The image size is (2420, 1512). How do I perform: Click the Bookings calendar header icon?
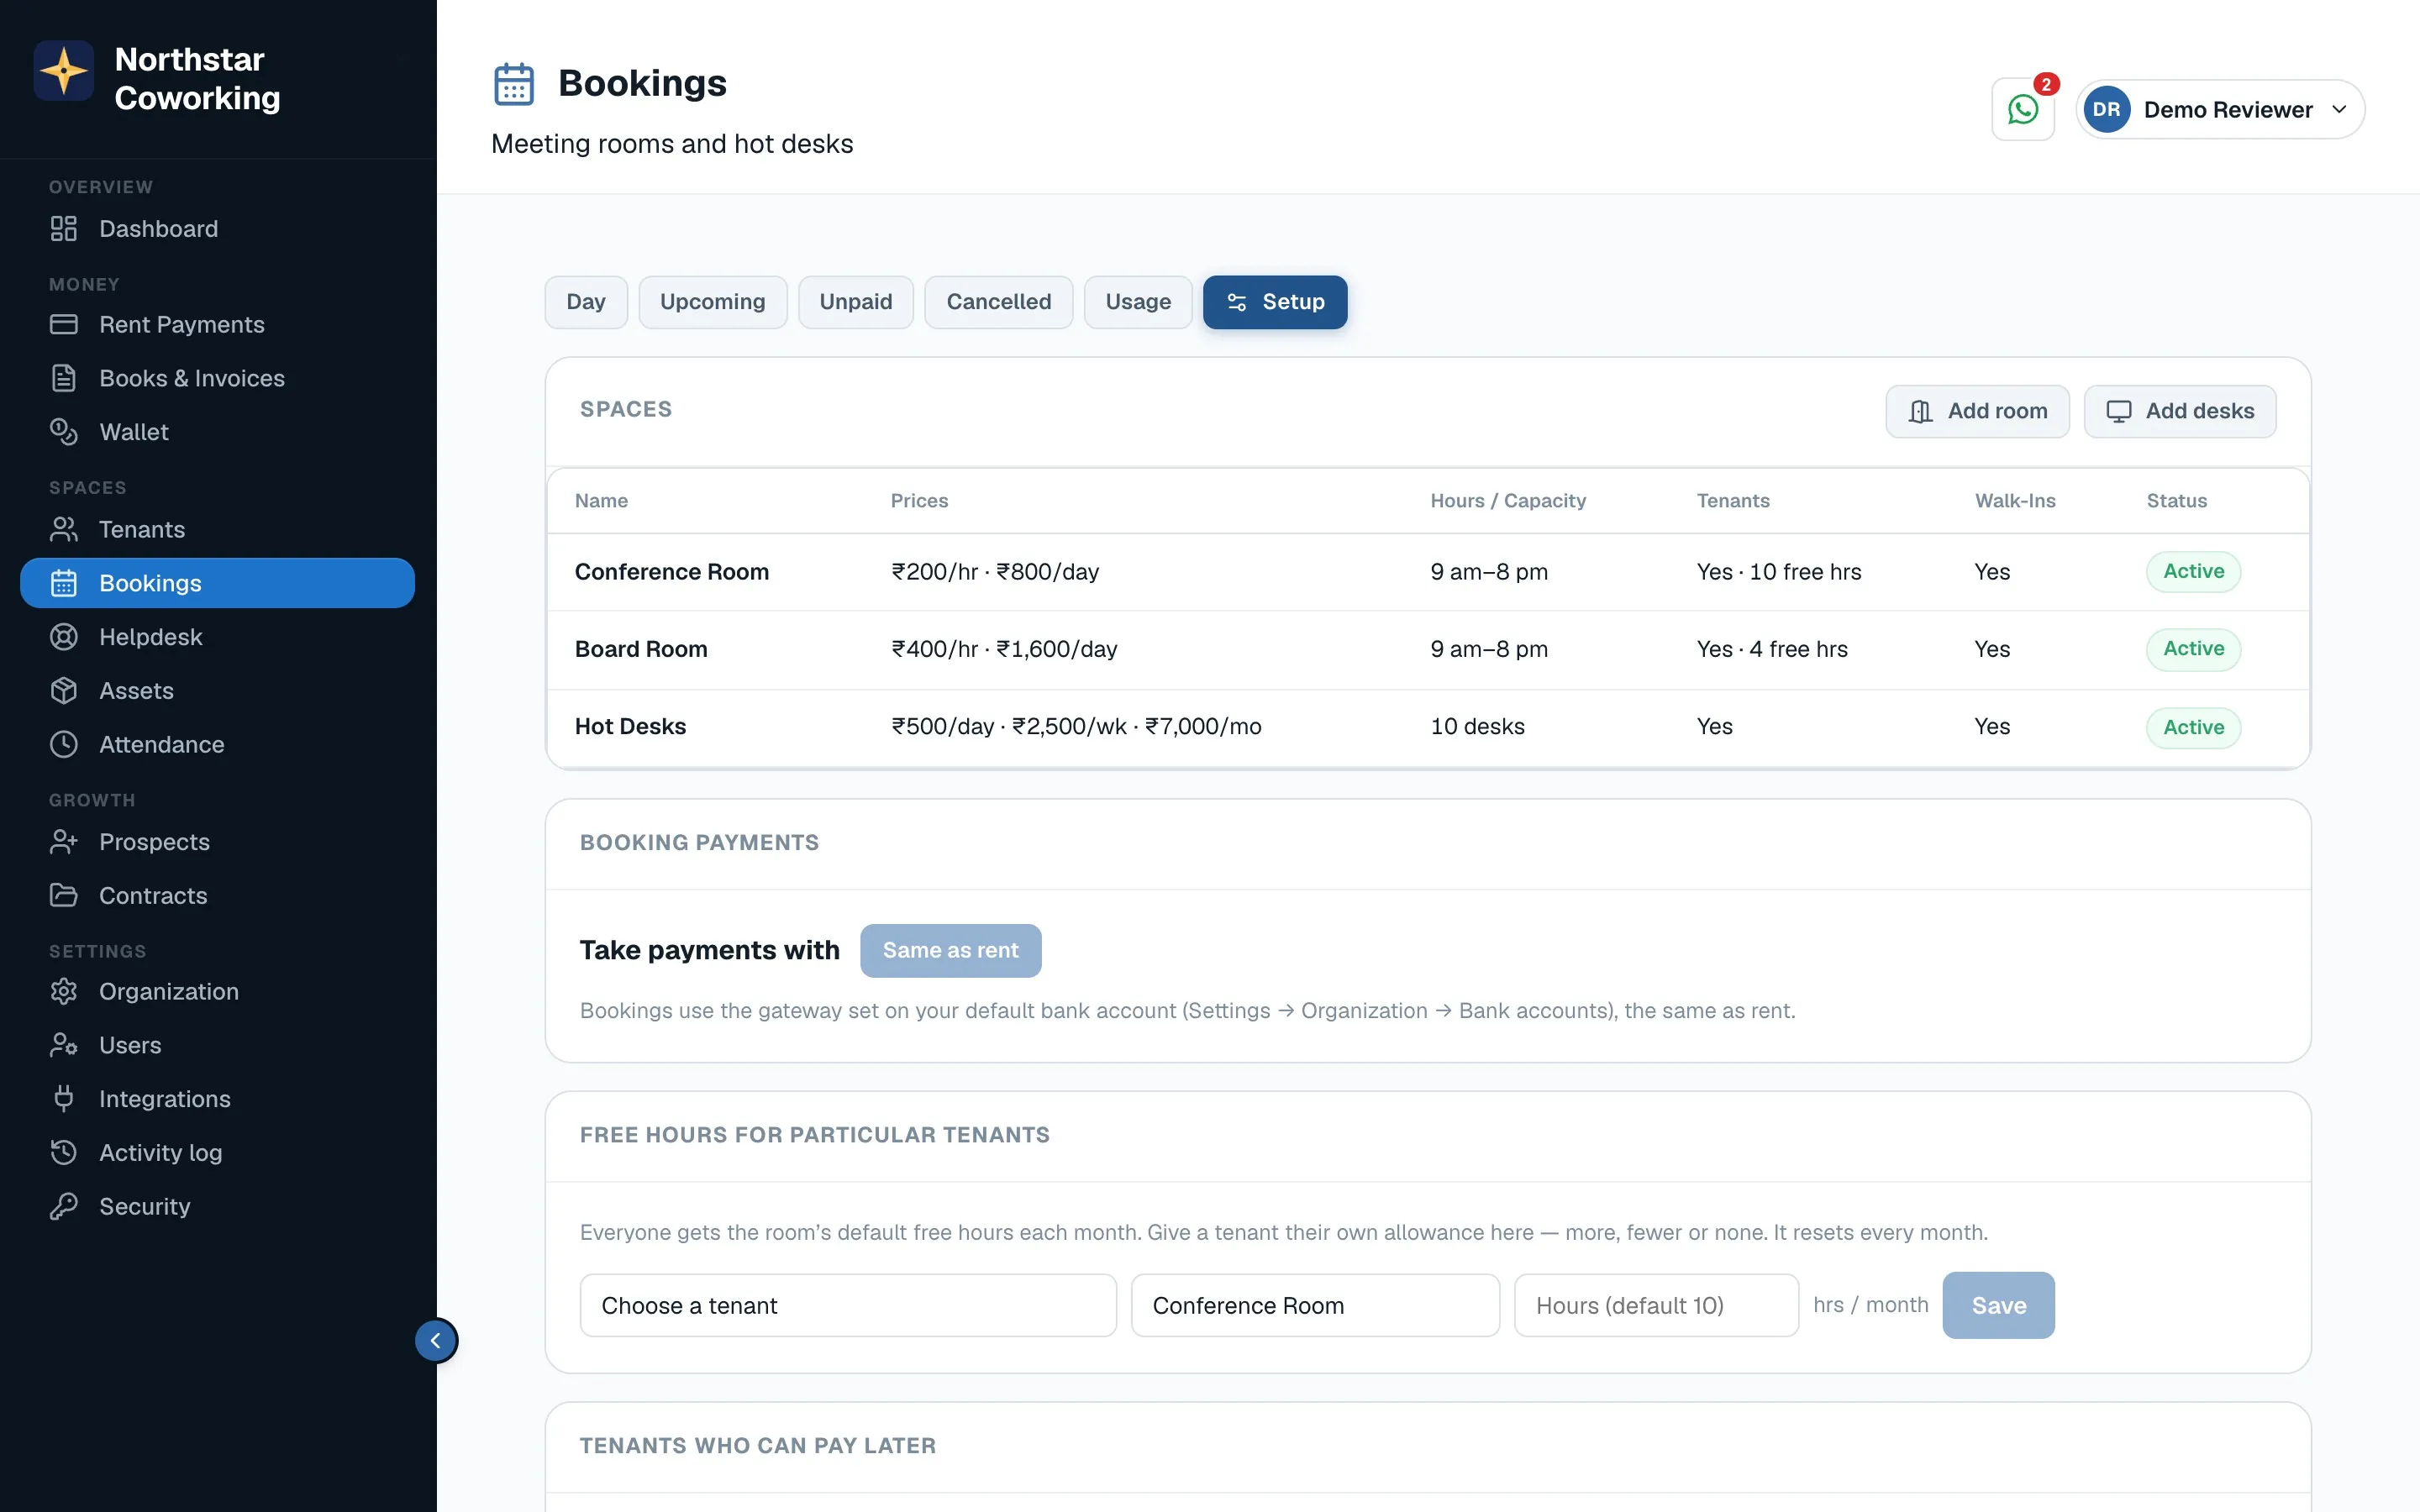click(514, 84)
